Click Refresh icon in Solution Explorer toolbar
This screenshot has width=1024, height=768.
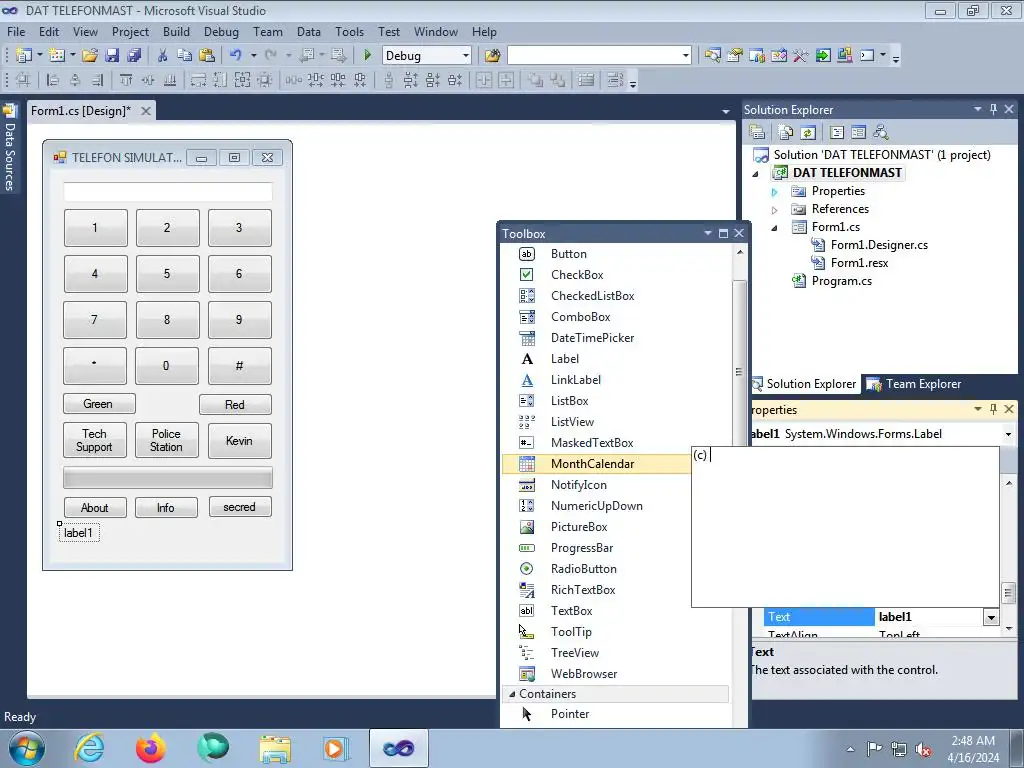click(808, 132)
